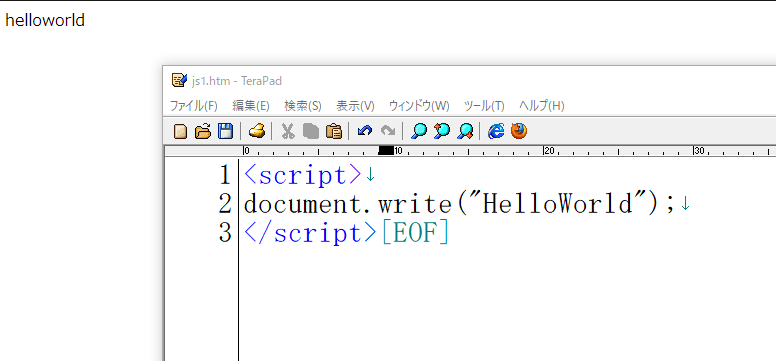Screen dimensions: 776x361
Task: Preview in Firefox browser icon
Action: [519, 131]
